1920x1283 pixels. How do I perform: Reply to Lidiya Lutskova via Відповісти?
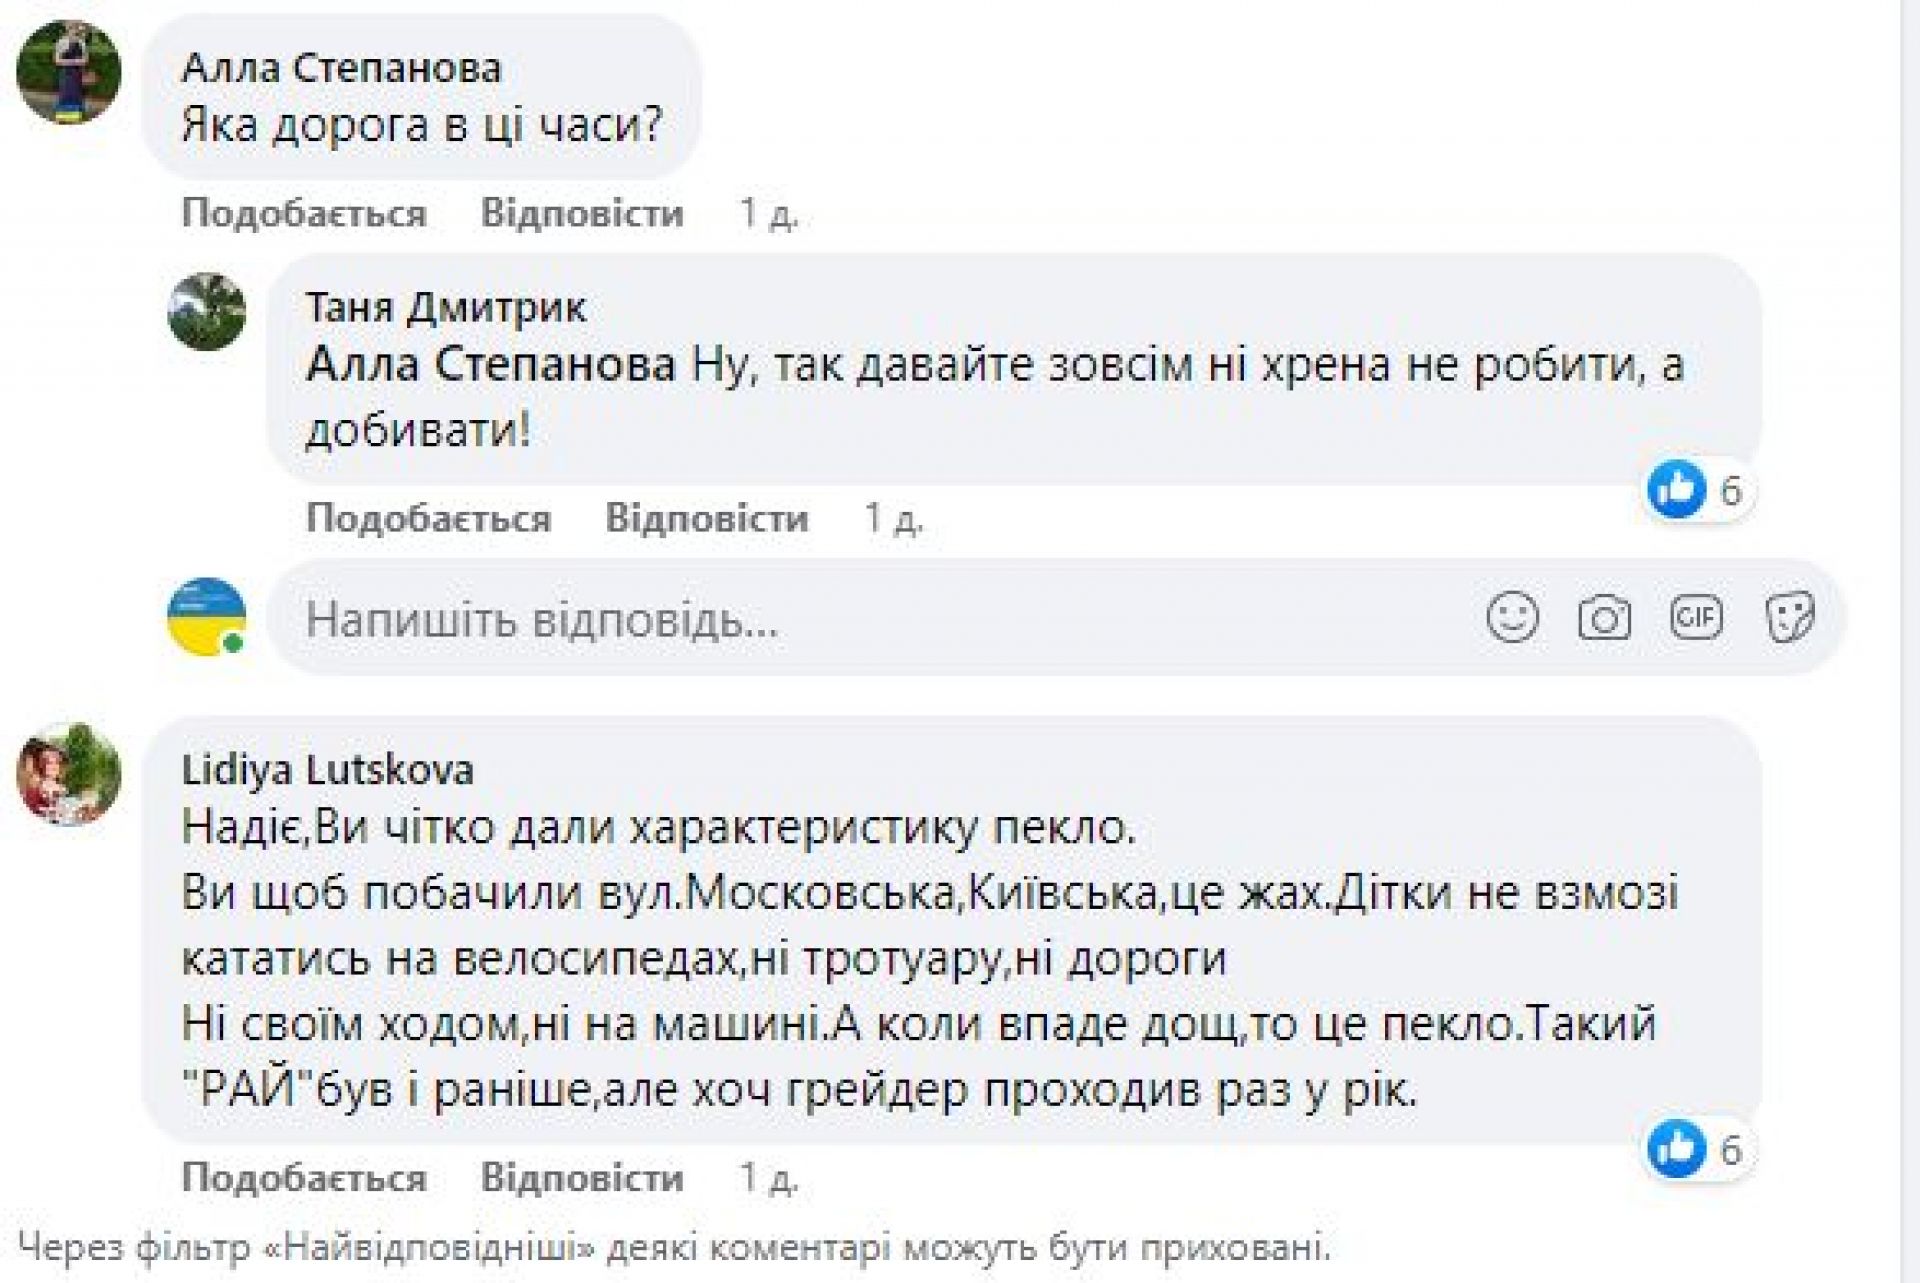click(582, 1178)
